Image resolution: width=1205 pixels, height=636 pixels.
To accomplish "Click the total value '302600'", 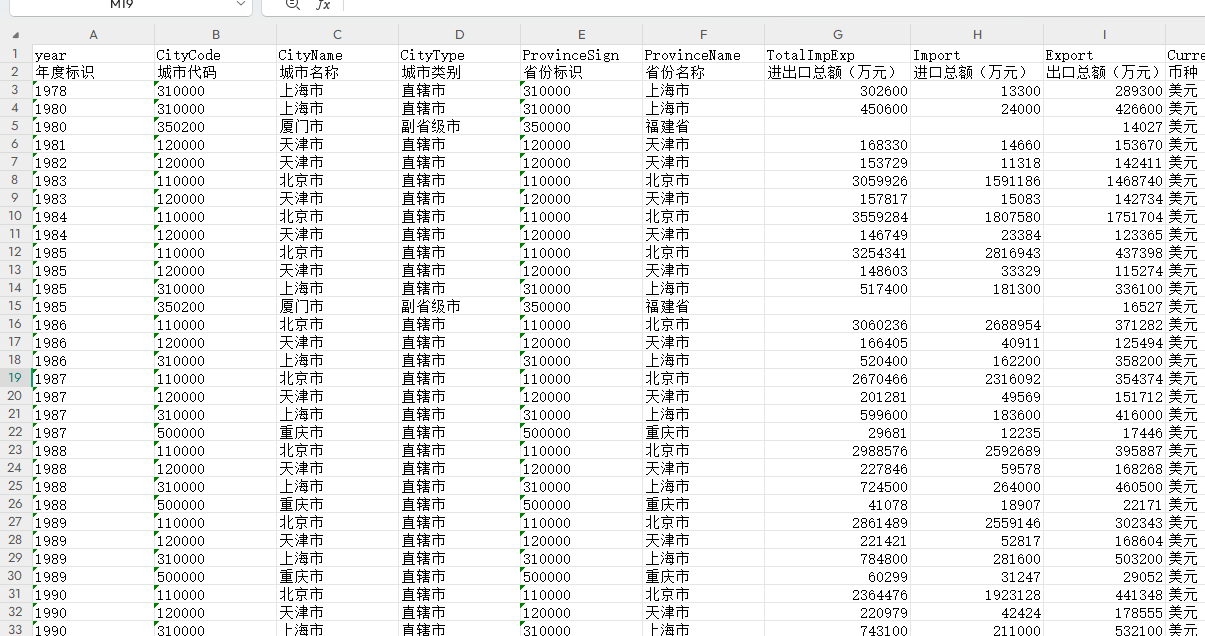I will [837, 91].
